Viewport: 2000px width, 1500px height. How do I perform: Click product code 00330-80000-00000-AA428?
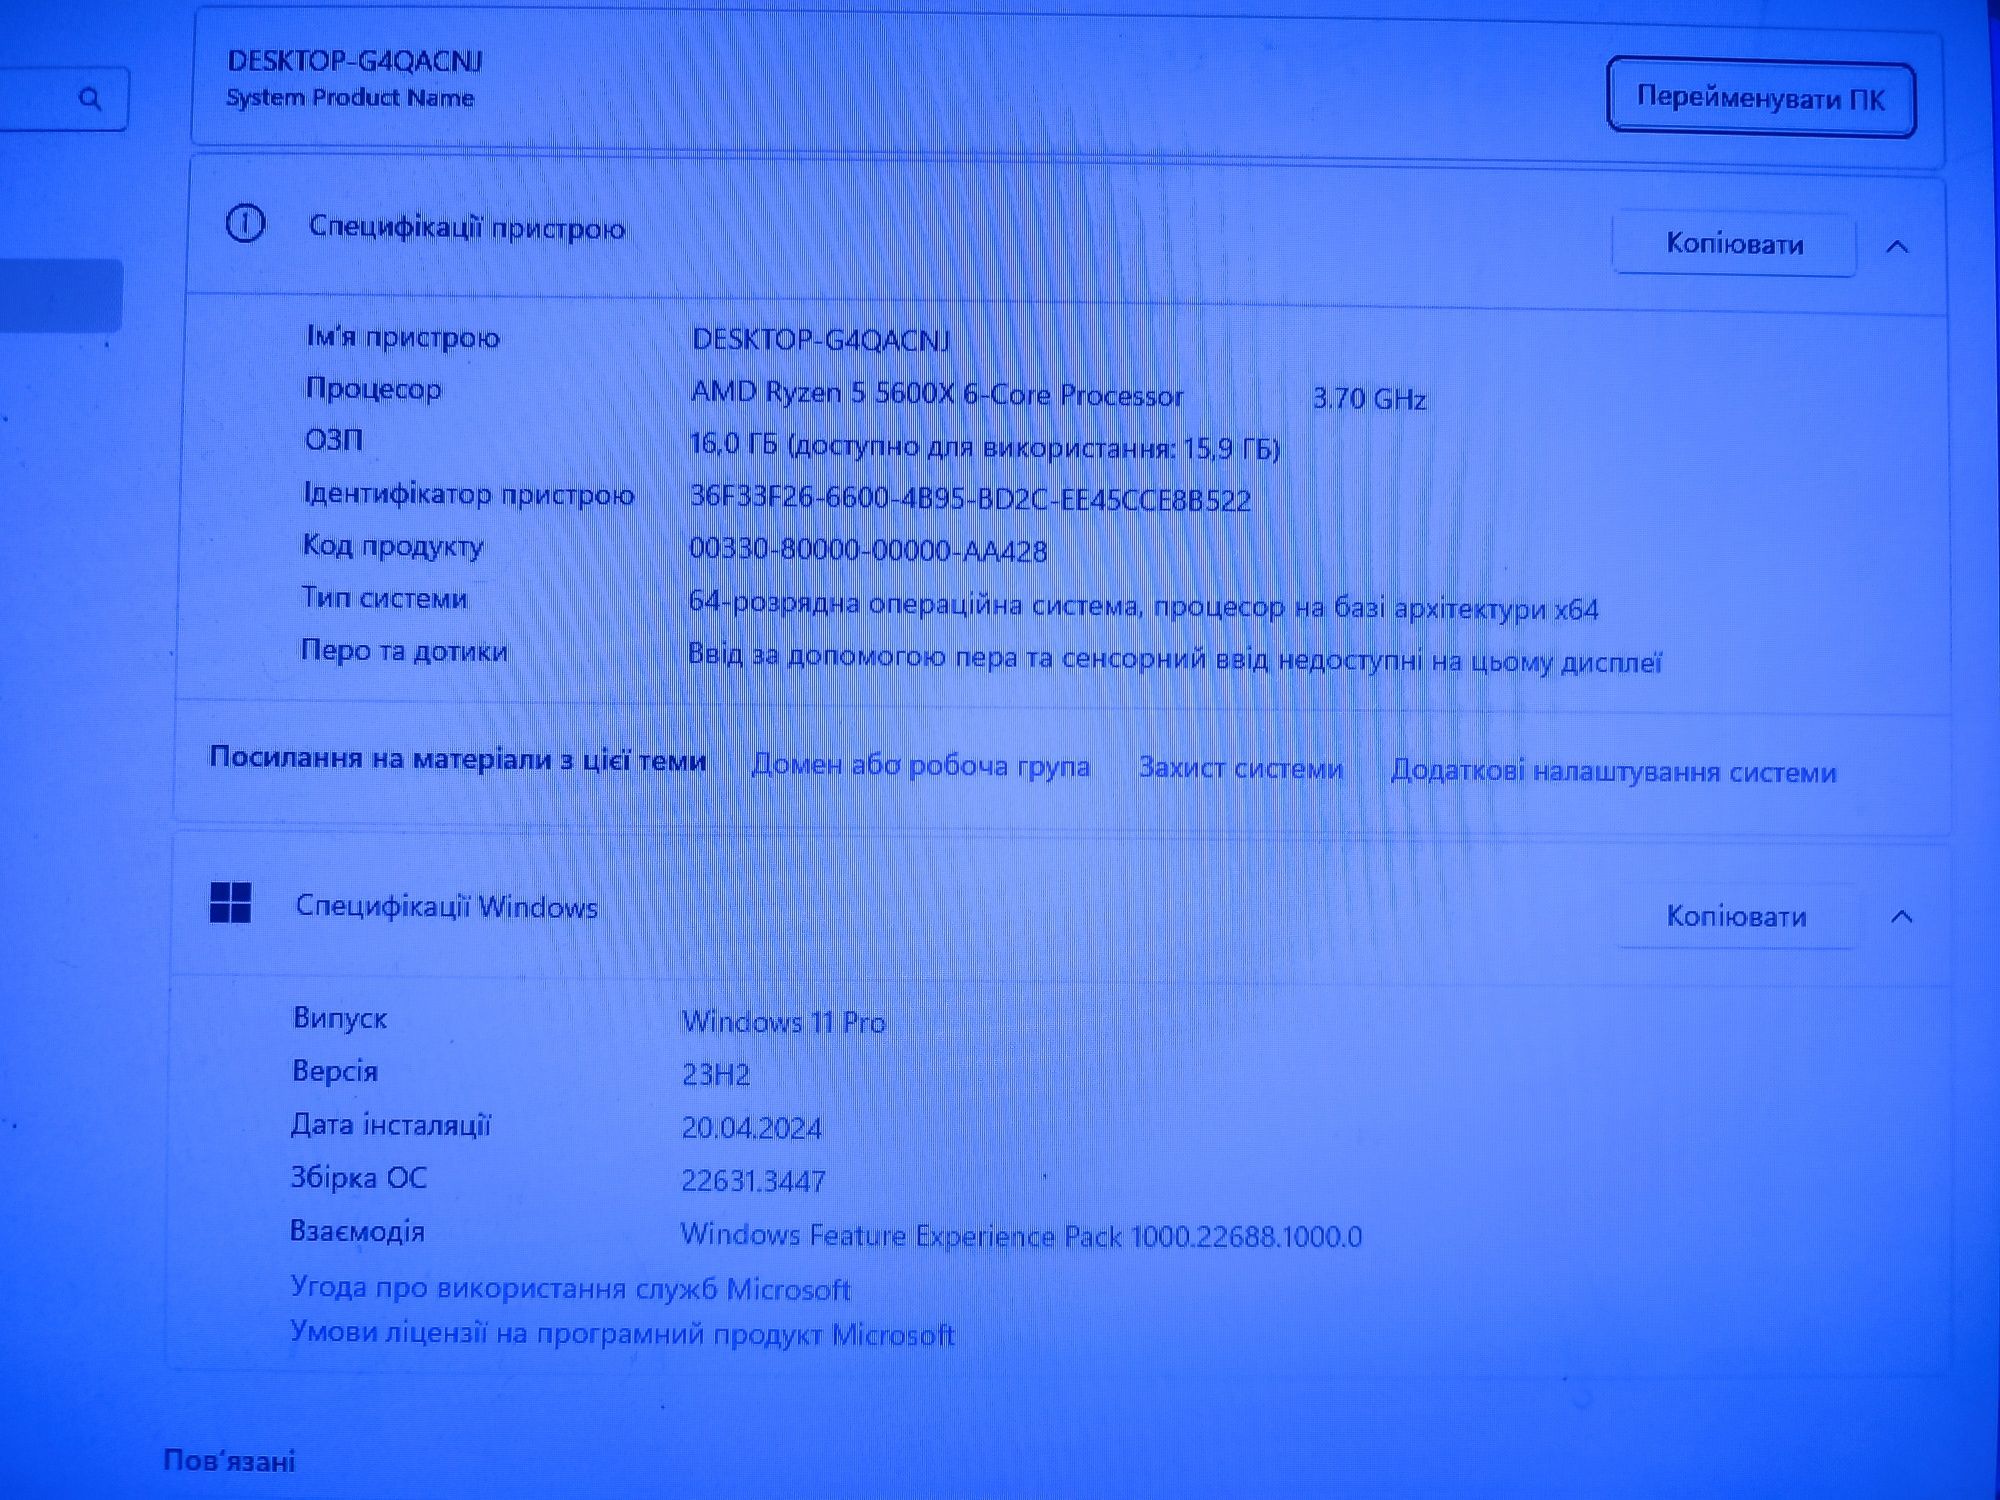pos(868,549)
